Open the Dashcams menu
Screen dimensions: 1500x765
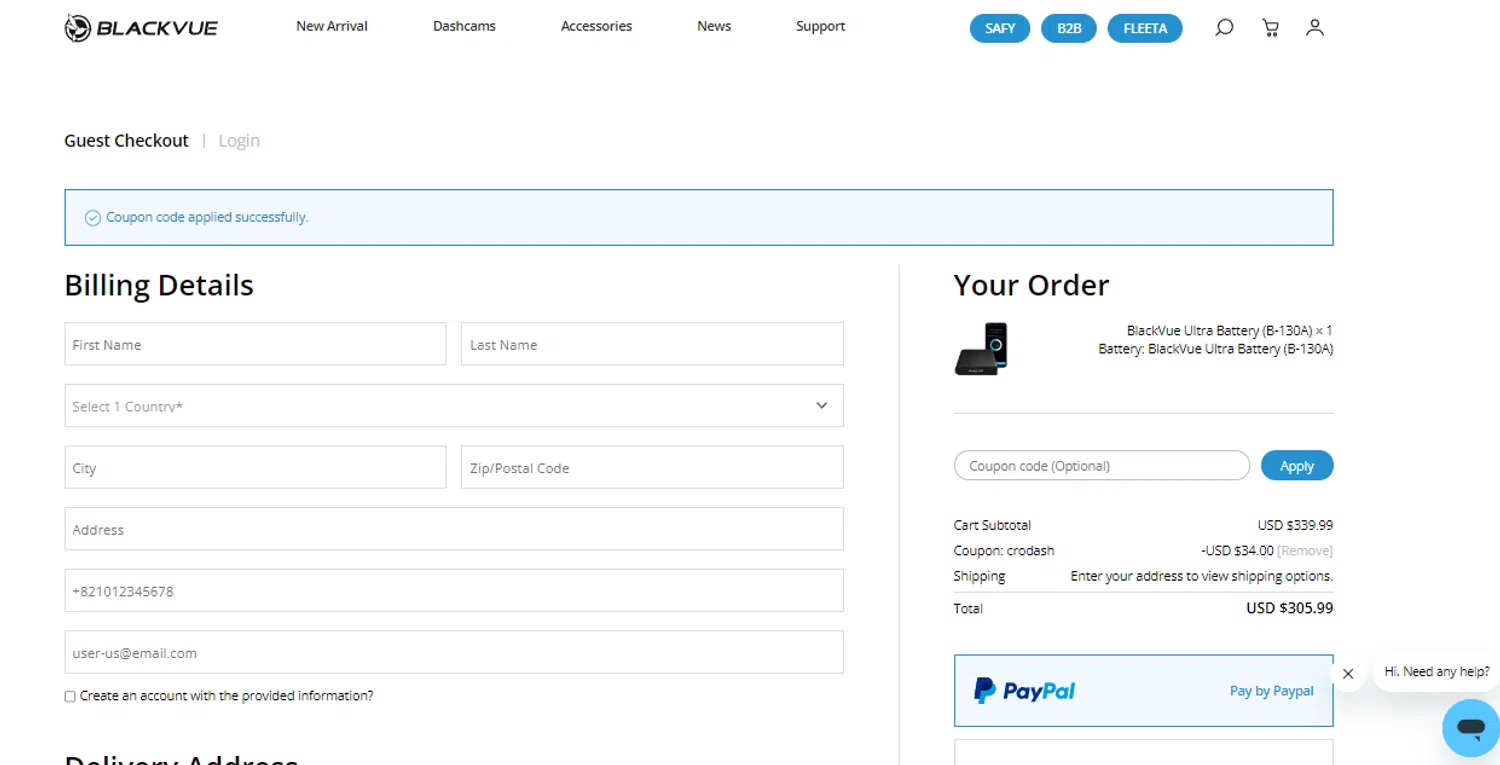(x=464, y=26)
